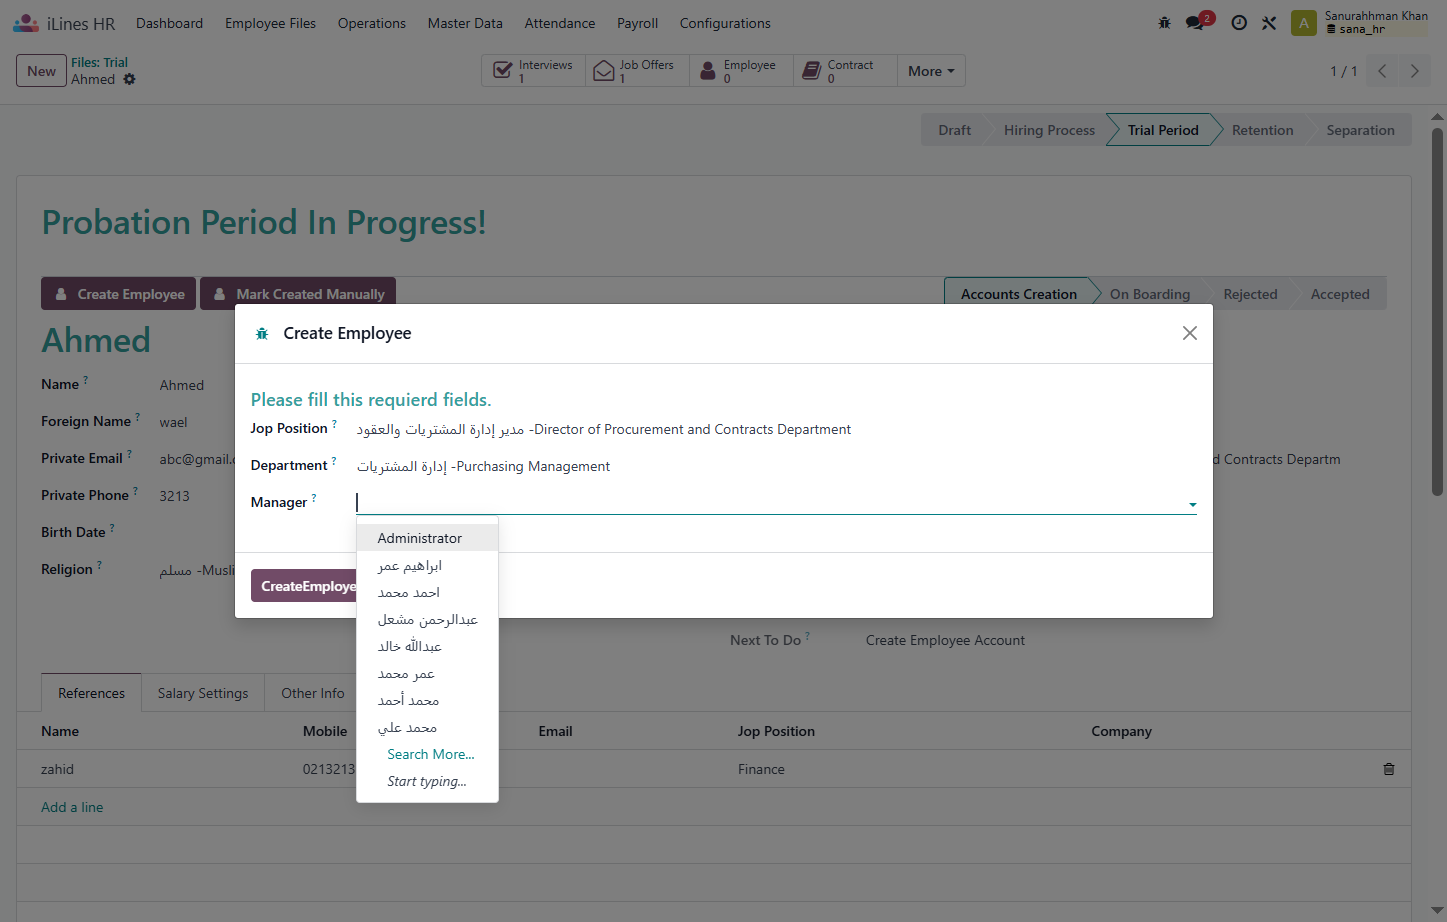Viewport: 1447px width, 922px height.
Task: Switch to Salary Settings tab
Action: (x=203, y=693)
